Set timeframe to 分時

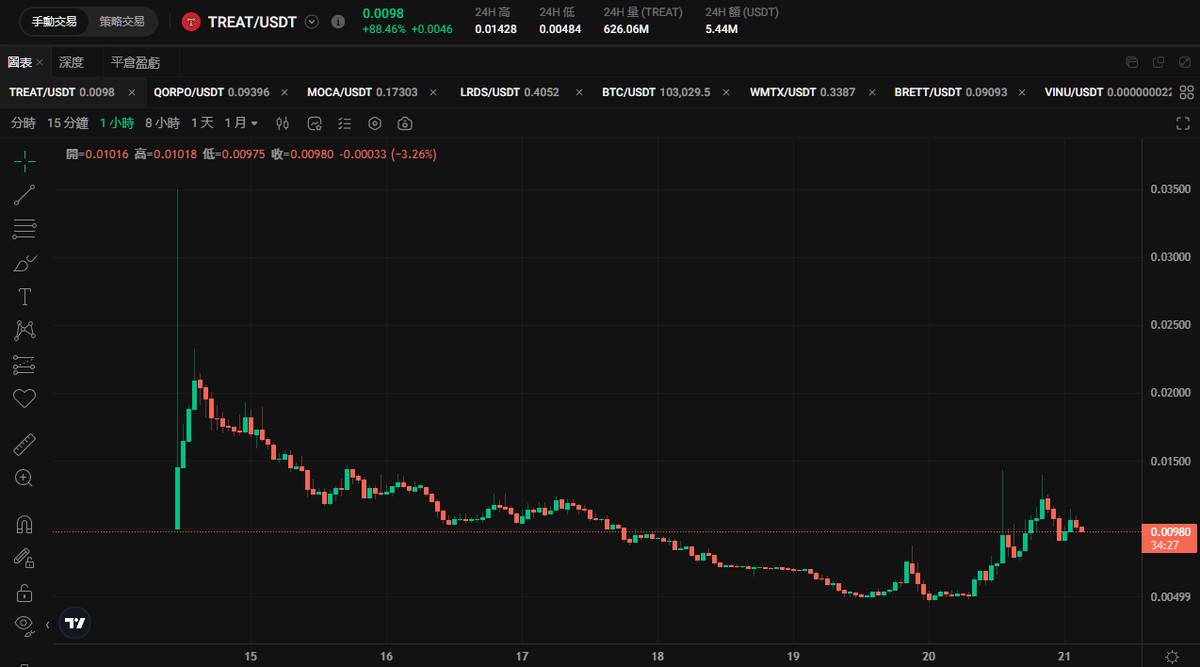(23, 123)
